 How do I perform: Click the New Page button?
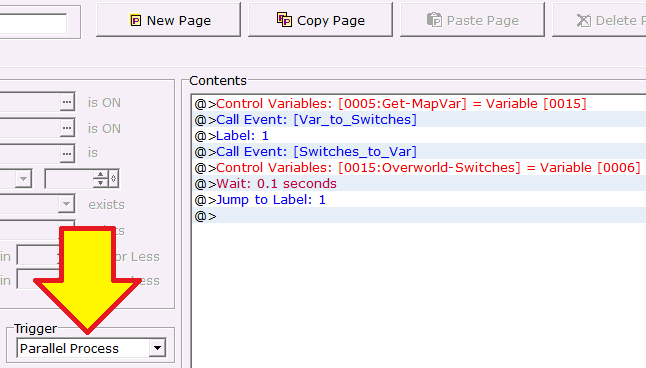pyautogui.click(x=168, y=20)
